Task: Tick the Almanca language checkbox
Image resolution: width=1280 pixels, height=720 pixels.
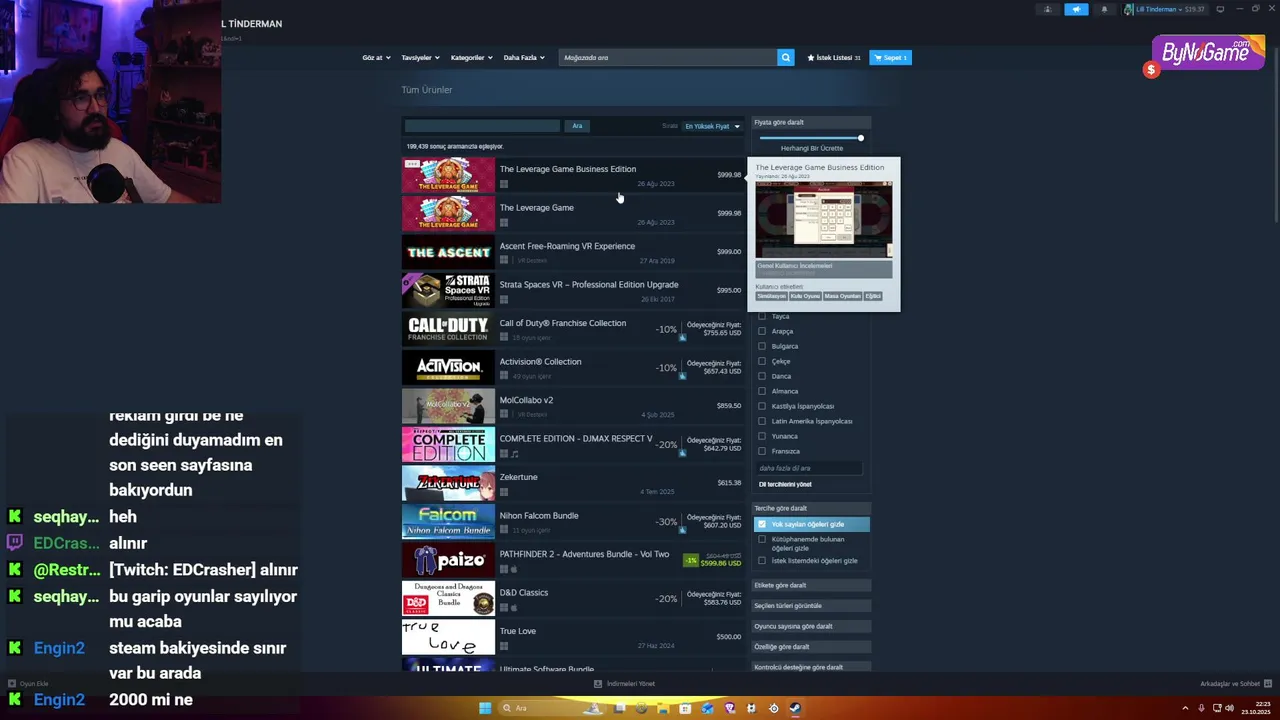Action: [762, 391]
